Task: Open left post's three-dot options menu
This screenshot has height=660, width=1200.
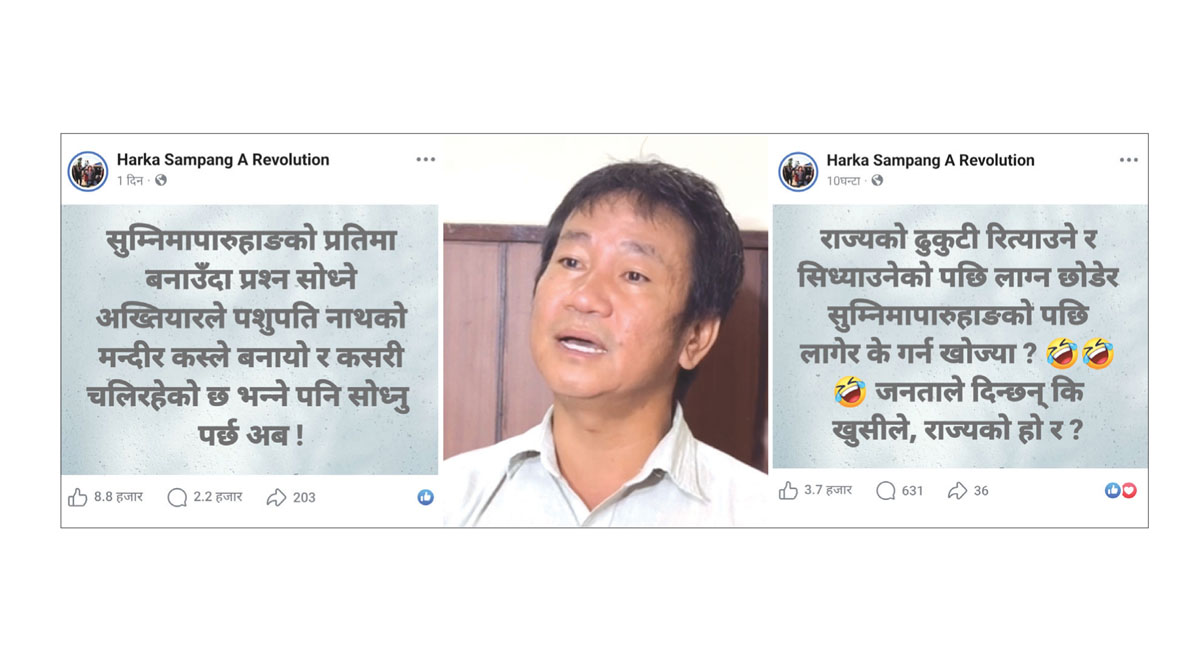Action: coord(426,159)
